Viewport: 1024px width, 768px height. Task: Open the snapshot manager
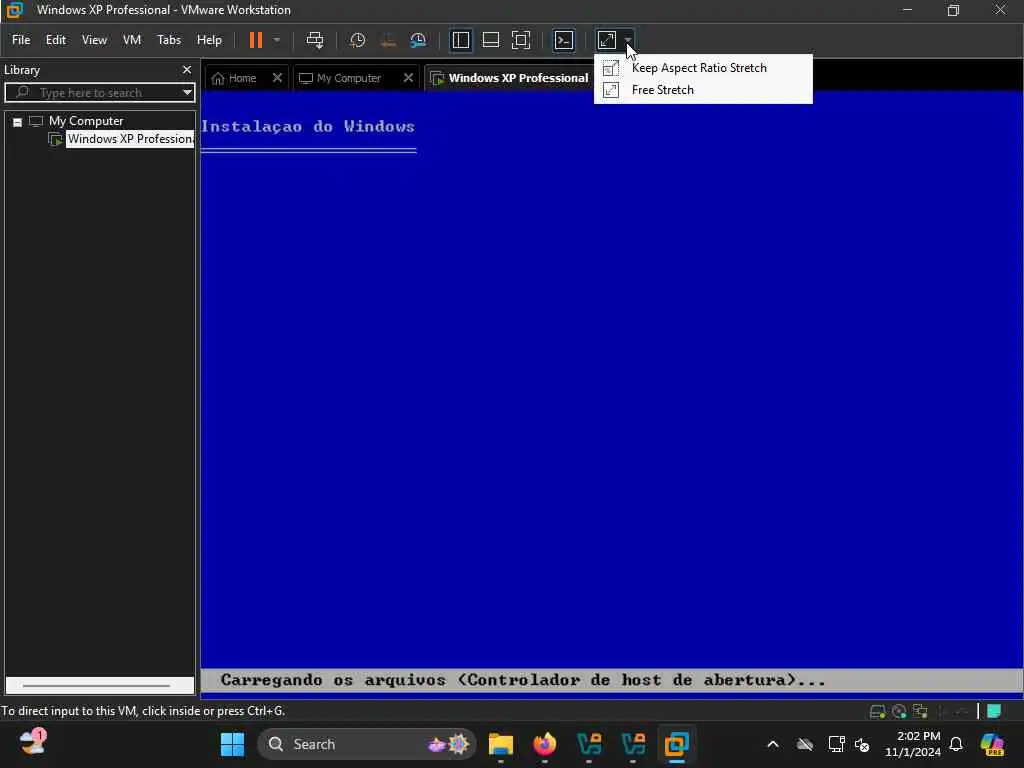[x=418, y=40]
